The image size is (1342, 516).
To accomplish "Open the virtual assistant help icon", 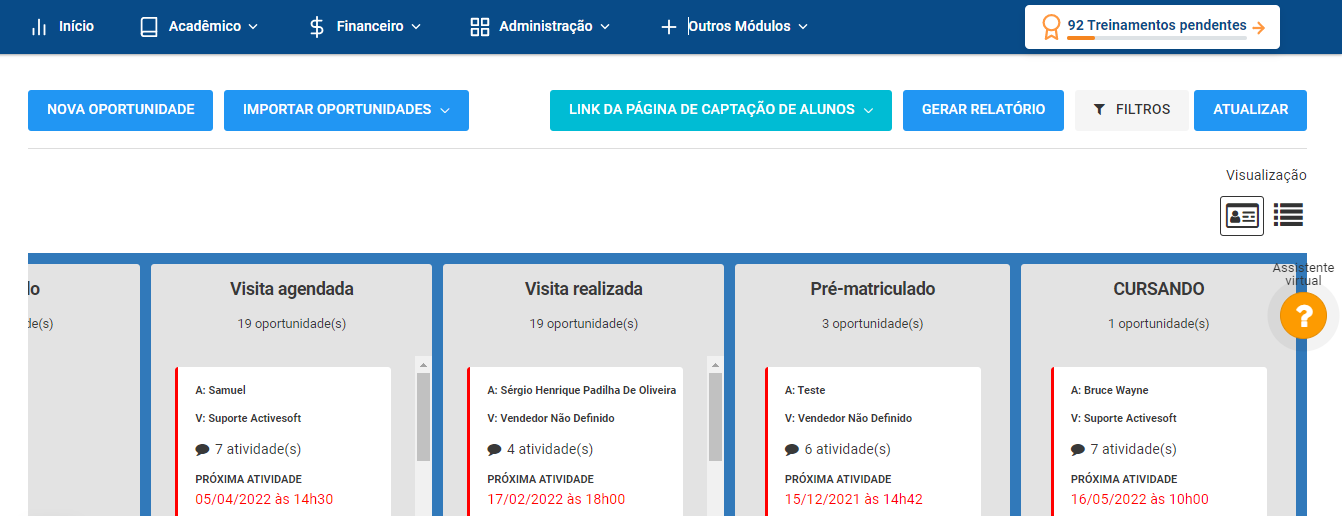I will [x=1303, y=316].
